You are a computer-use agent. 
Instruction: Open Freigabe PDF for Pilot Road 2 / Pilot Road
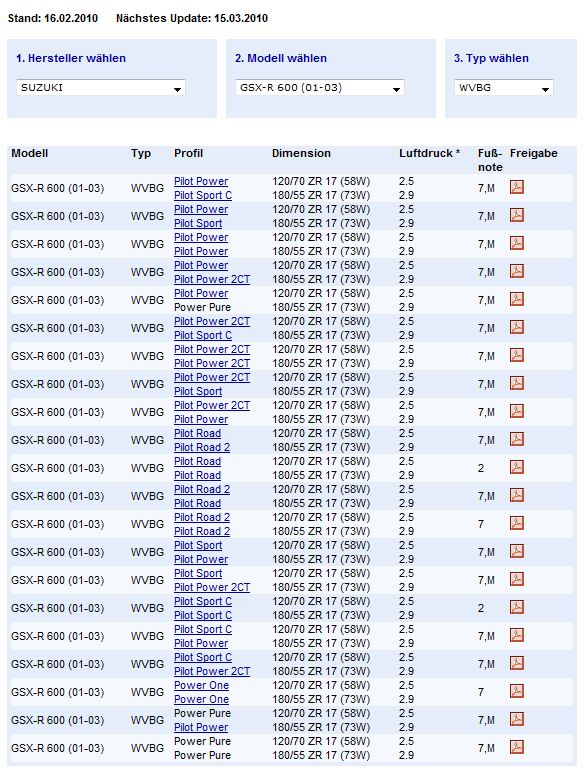click(x=517, y=496)
